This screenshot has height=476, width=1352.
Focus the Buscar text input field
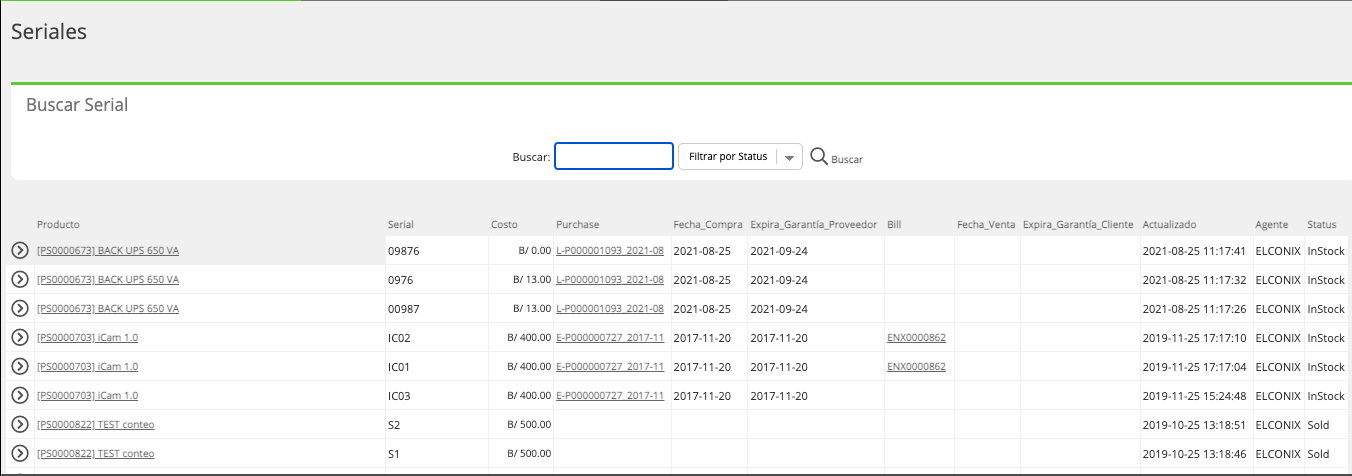click(x=614, y=156)
